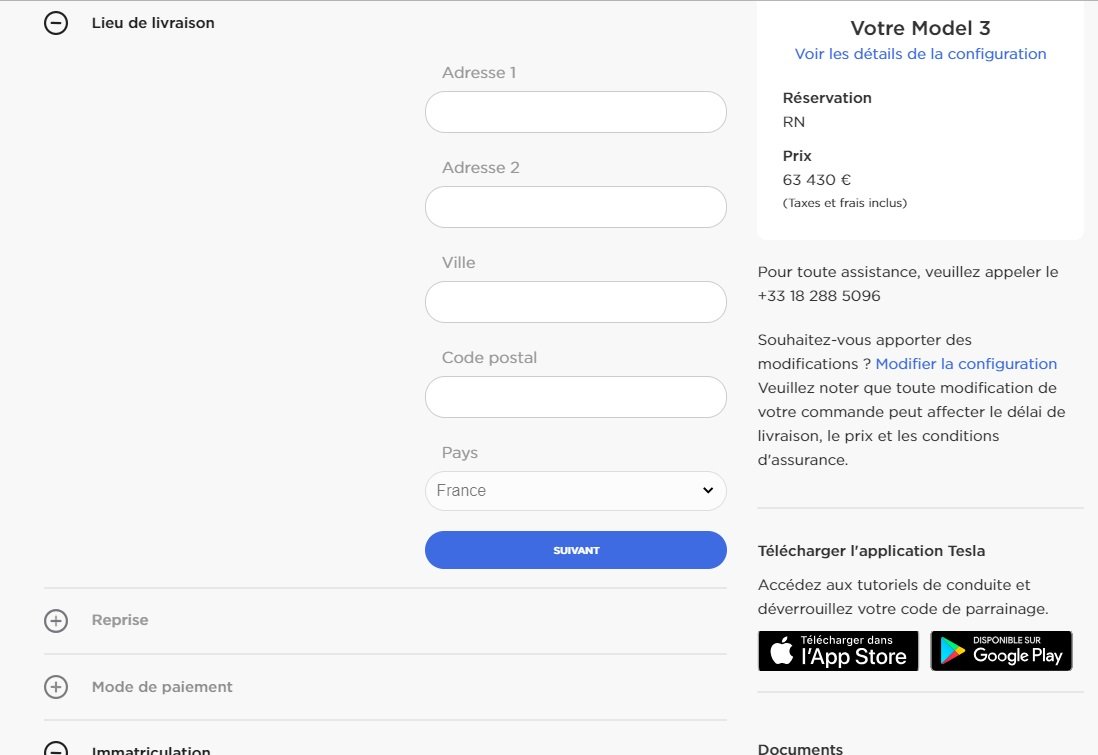1098x755 pixels.
Task: Open the App Store download badge
Action: click(x=838, y=651)
